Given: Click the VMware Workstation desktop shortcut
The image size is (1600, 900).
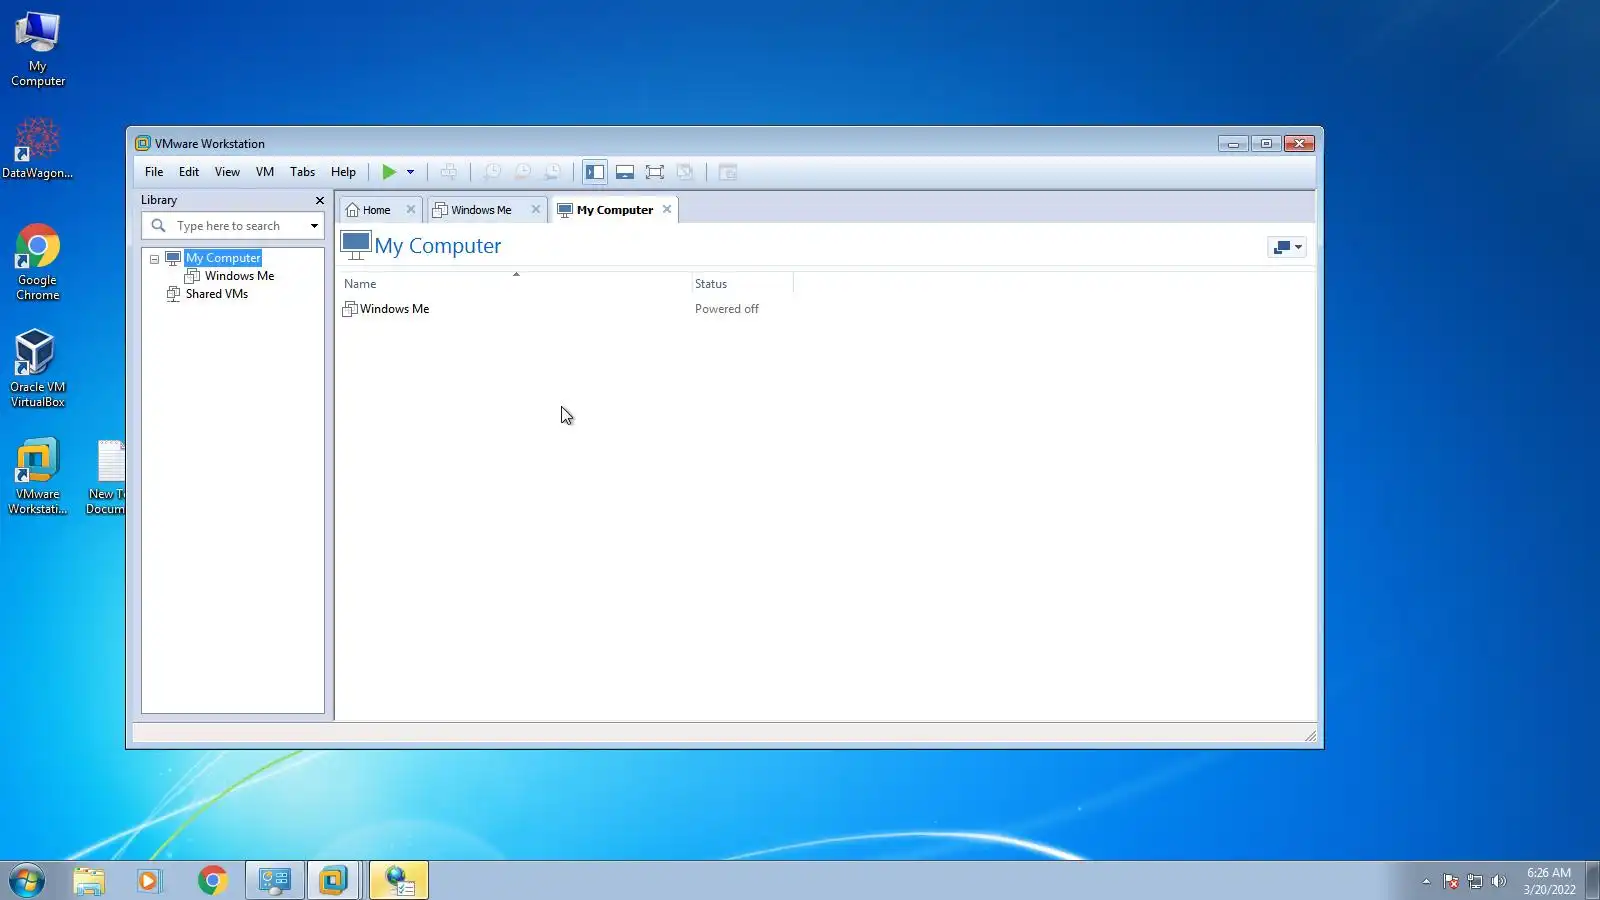Looking at the screenshot, I should click(38, 476).
